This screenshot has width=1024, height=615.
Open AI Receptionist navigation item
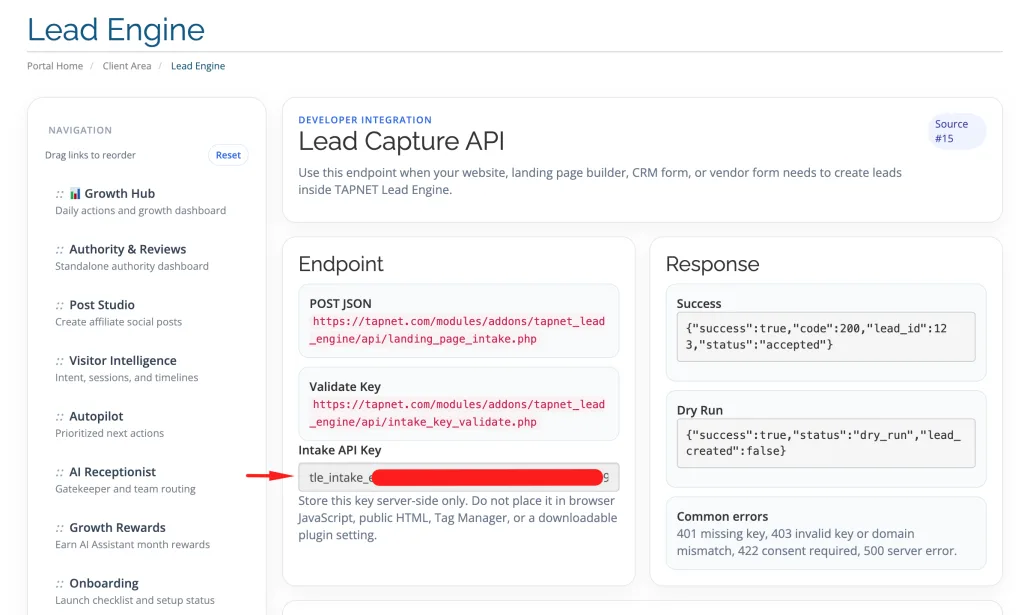[112, 471]
